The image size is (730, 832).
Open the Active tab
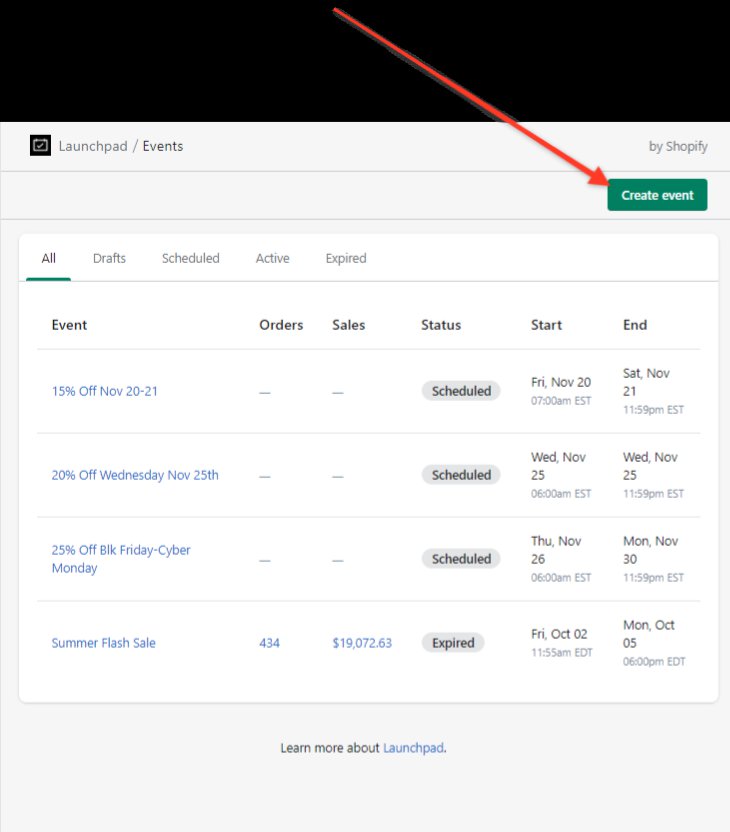[272, 258]
